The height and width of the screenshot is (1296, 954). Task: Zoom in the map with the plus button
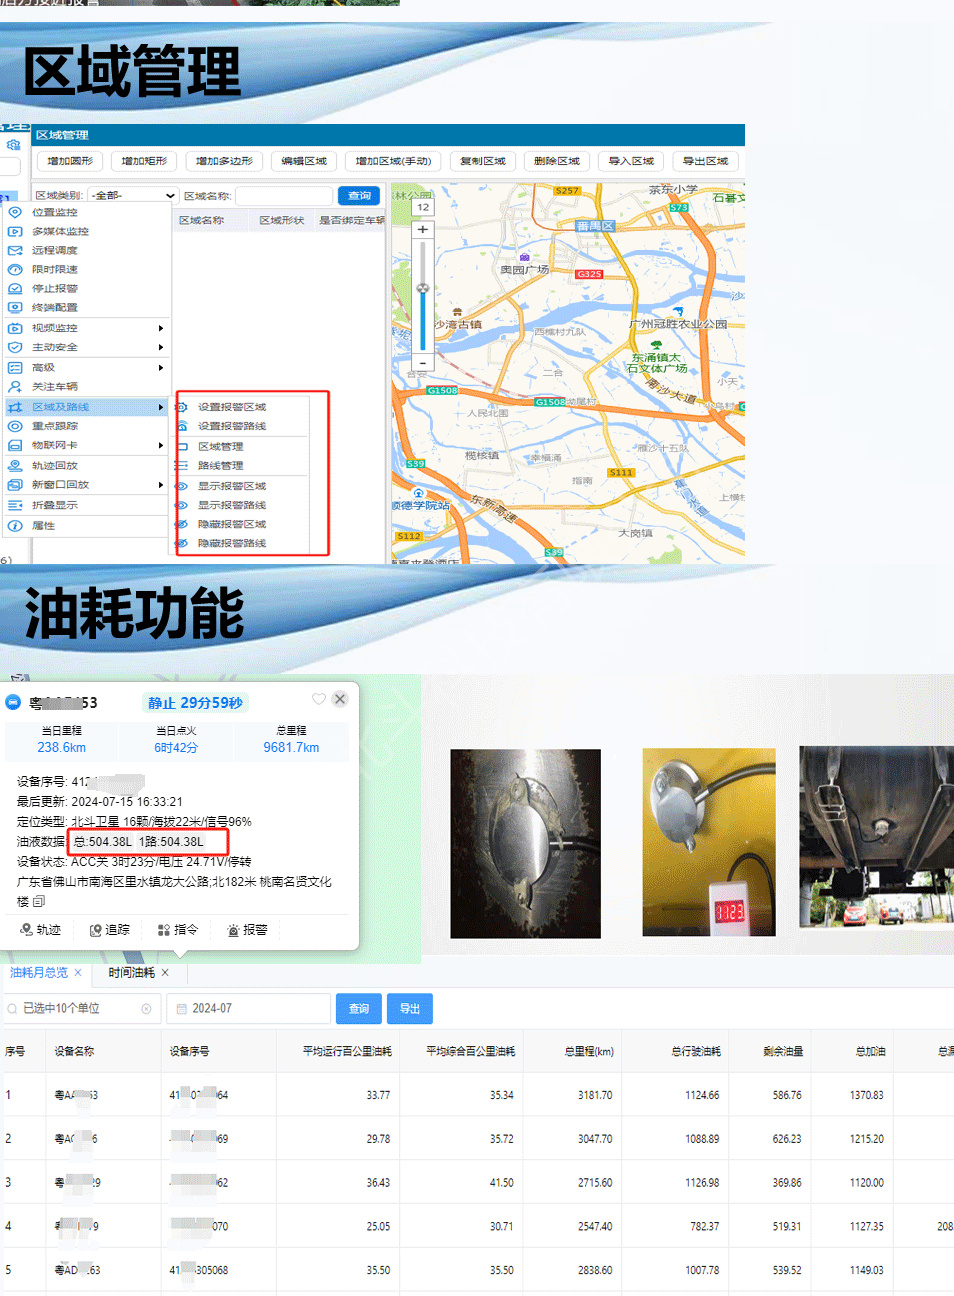pos(423,229)
